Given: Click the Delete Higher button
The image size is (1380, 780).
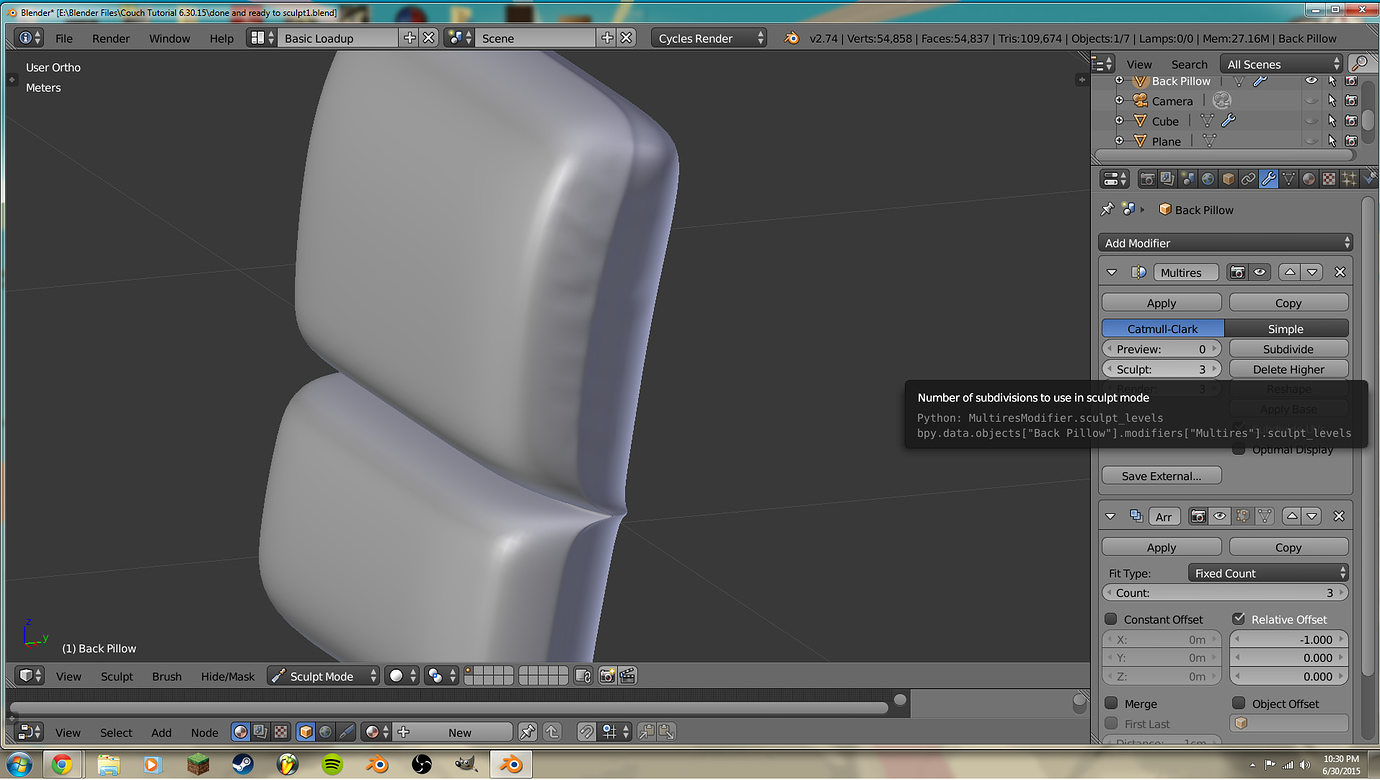Looking at the screenshot, I should (1289, 369).
